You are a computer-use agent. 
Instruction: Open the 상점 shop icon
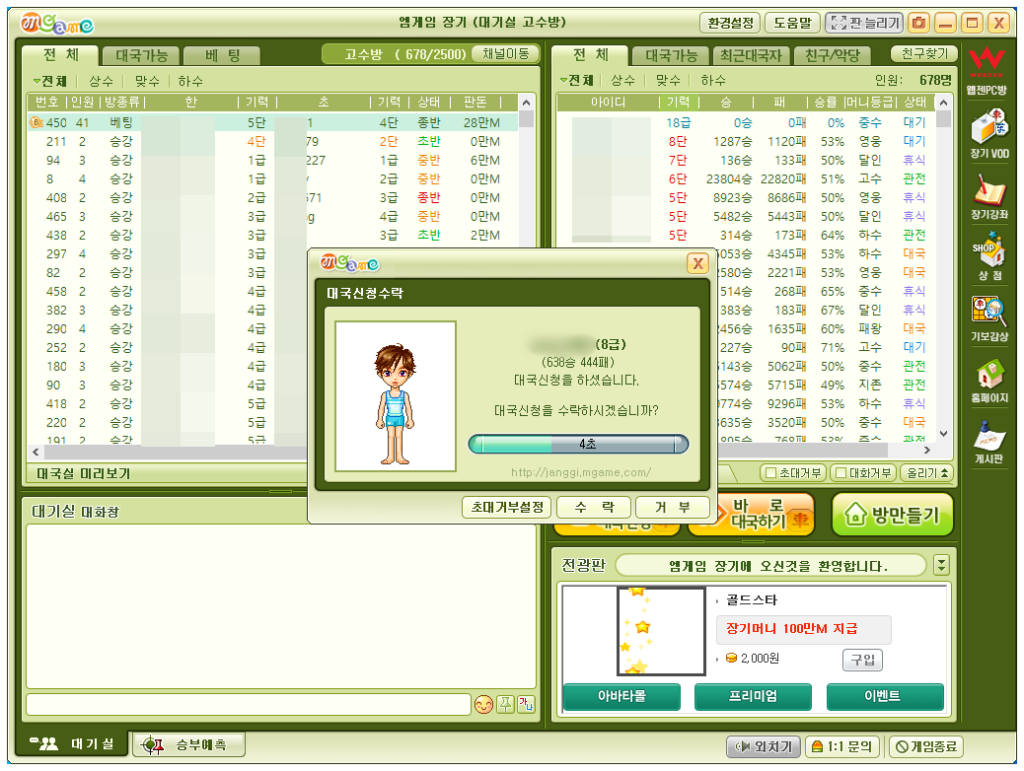pyautogui.click(x=989, y=257)
